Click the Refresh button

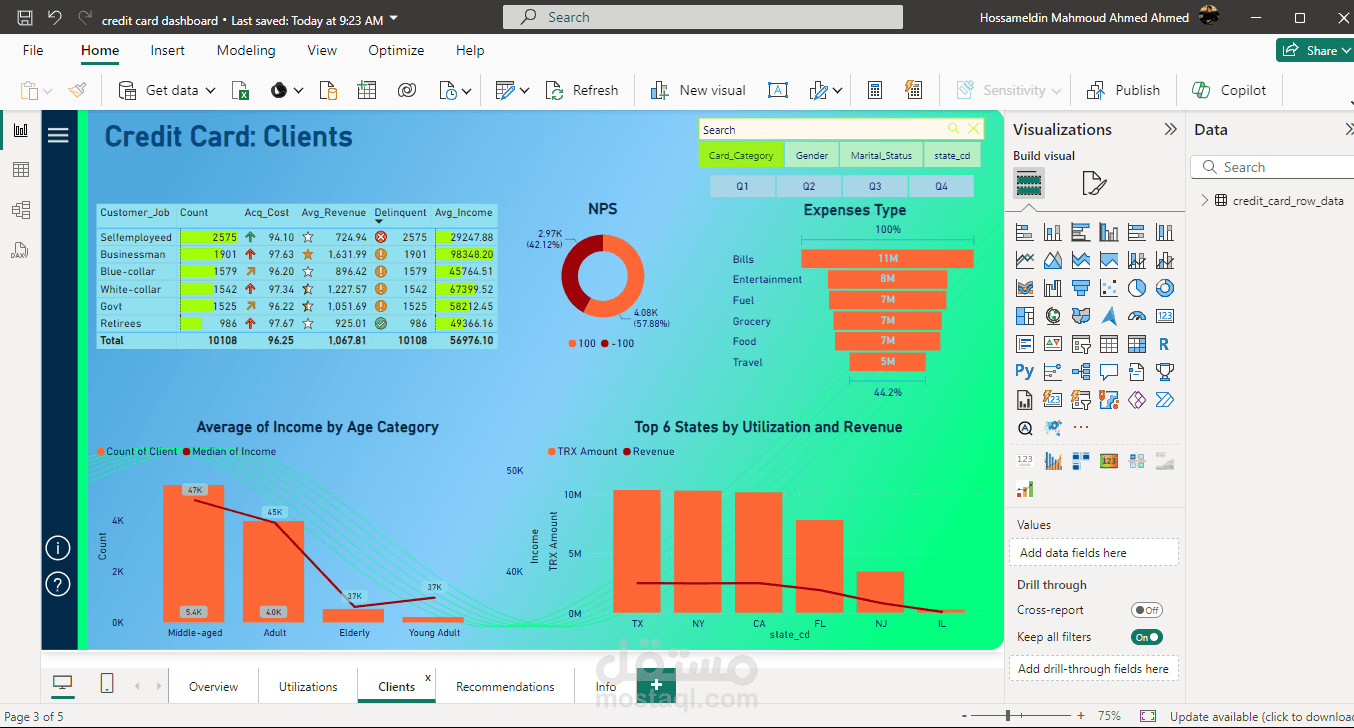coord(583,91)
